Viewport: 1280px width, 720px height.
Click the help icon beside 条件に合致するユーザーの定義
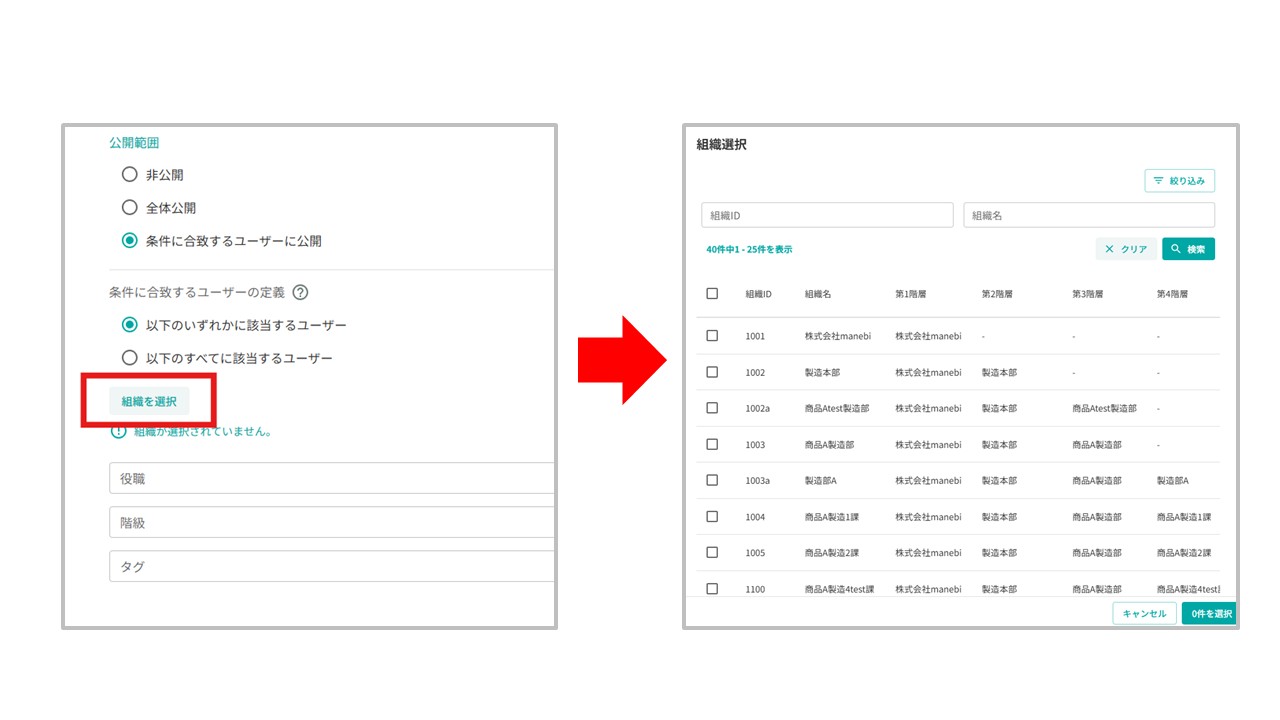point(300,293)
